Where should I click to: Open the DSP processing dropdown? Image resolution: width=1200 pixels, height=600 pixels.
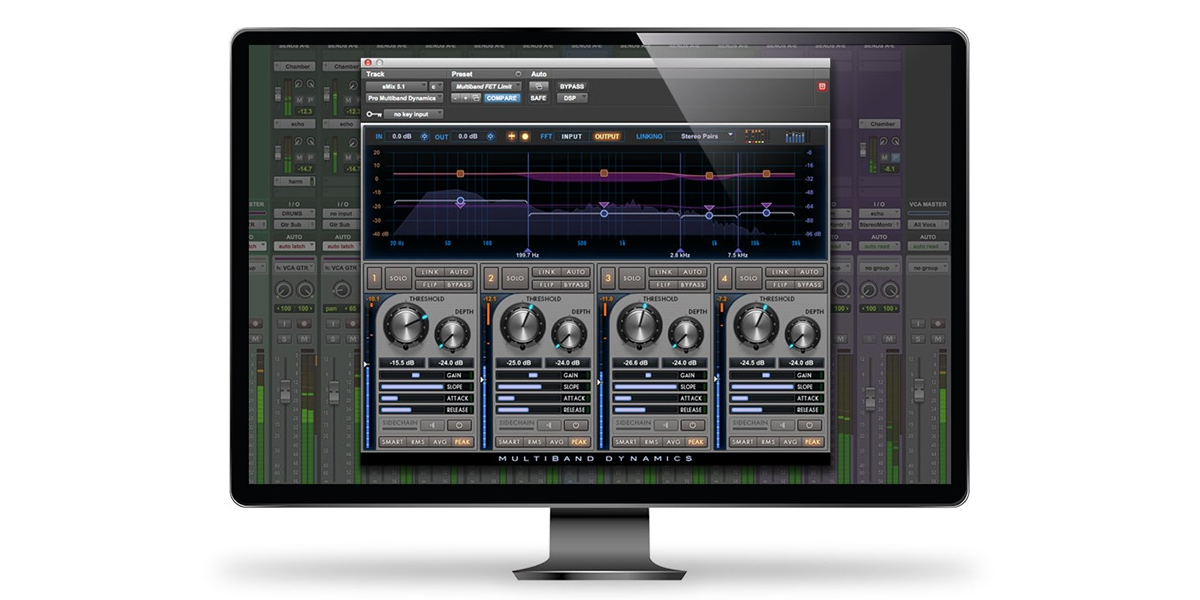point(572,98)
